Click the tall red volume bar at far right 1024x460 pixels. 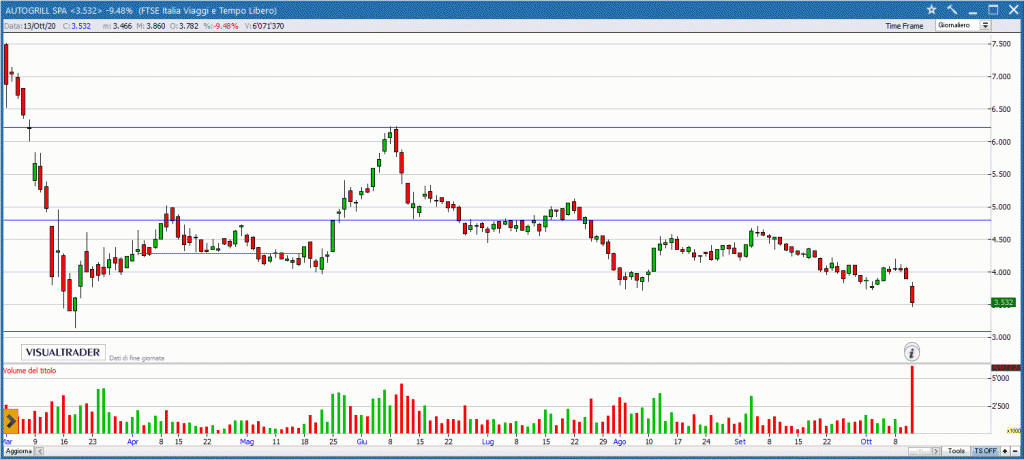[912, 399]
